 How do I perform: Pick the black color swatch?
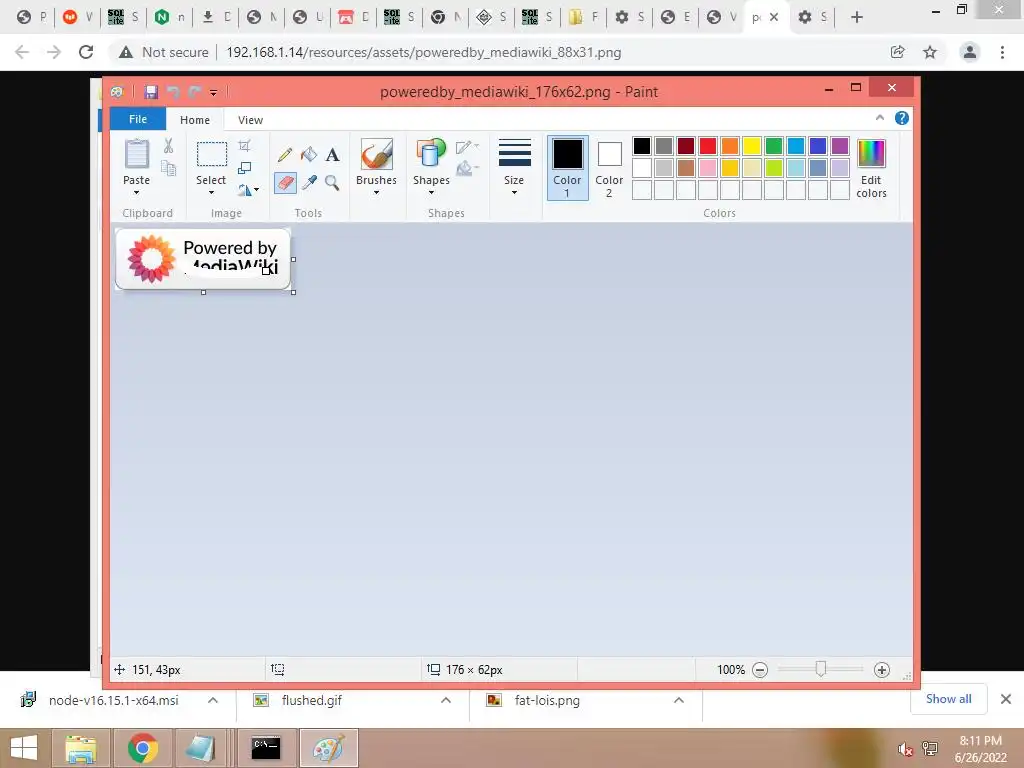coord(642,146)
